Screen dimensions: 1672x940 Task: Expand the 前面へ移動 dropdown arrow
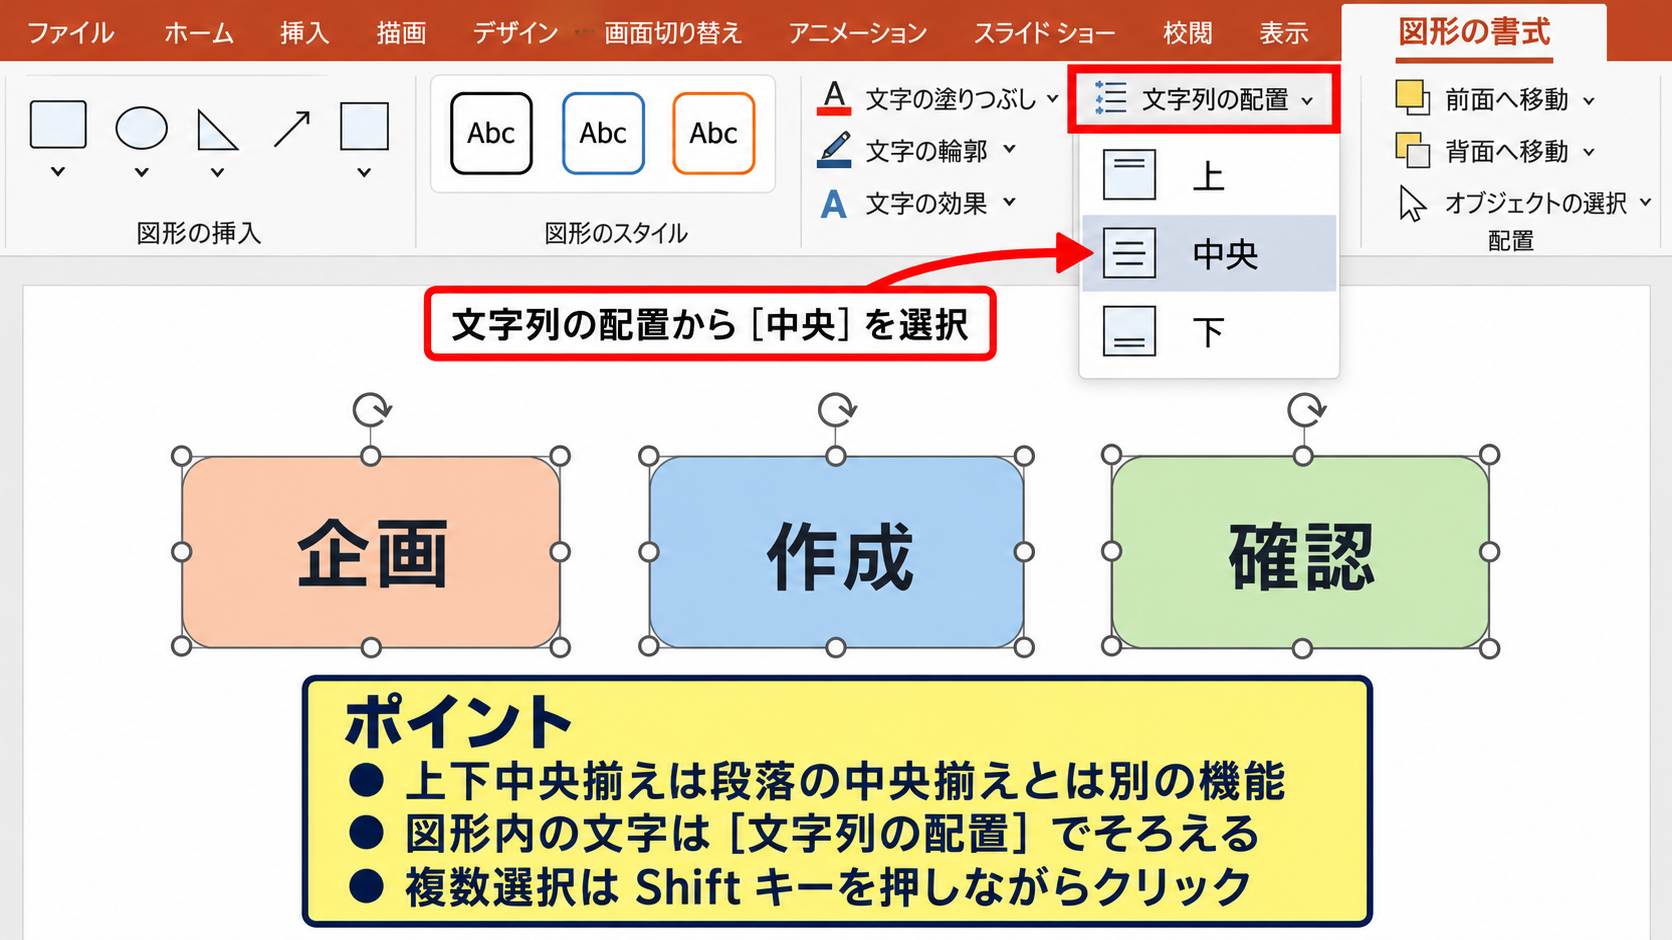tap(1589, 100)
